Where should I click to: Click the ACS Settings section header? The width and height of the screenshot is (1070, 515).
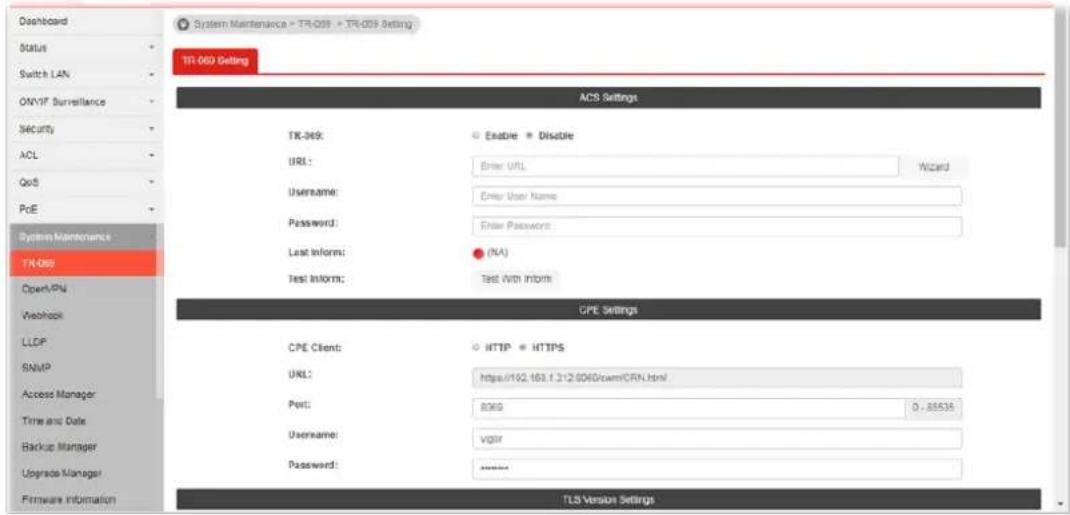pyautogui.click(x=608, y=98)
